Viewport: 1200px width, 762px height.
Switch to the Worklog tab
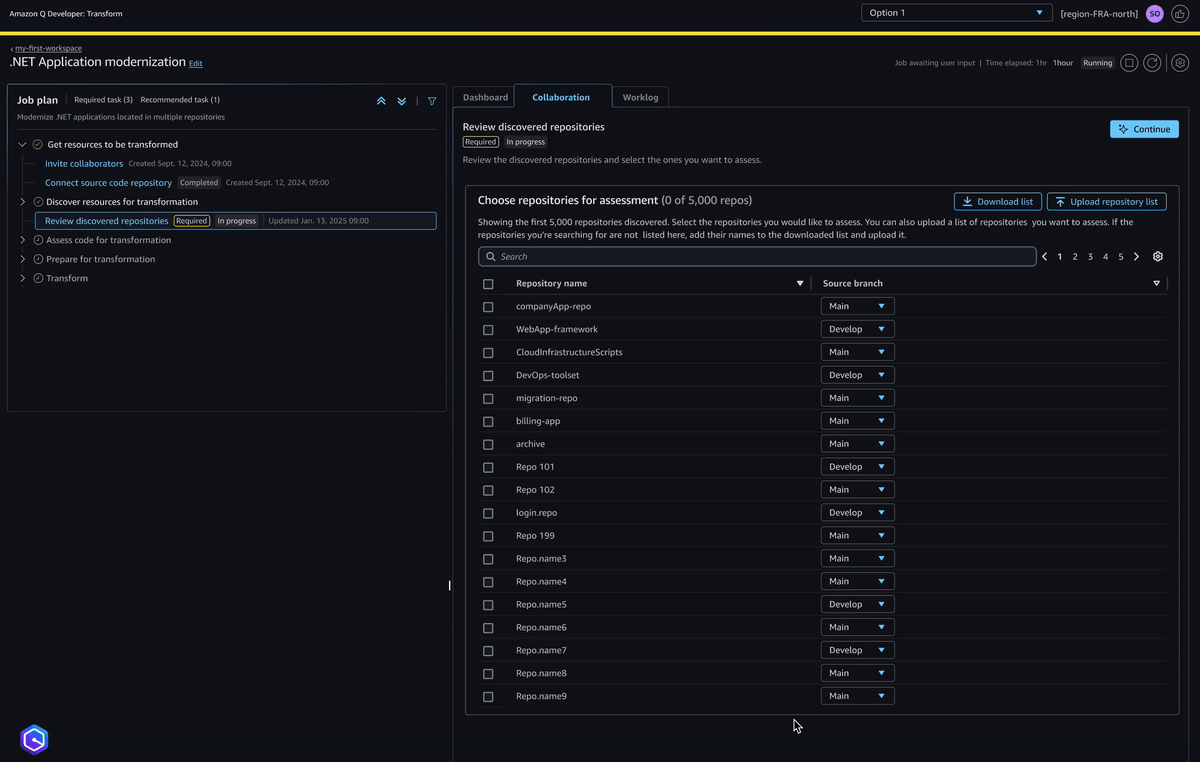pyautogui.click(x=640, y=97)
